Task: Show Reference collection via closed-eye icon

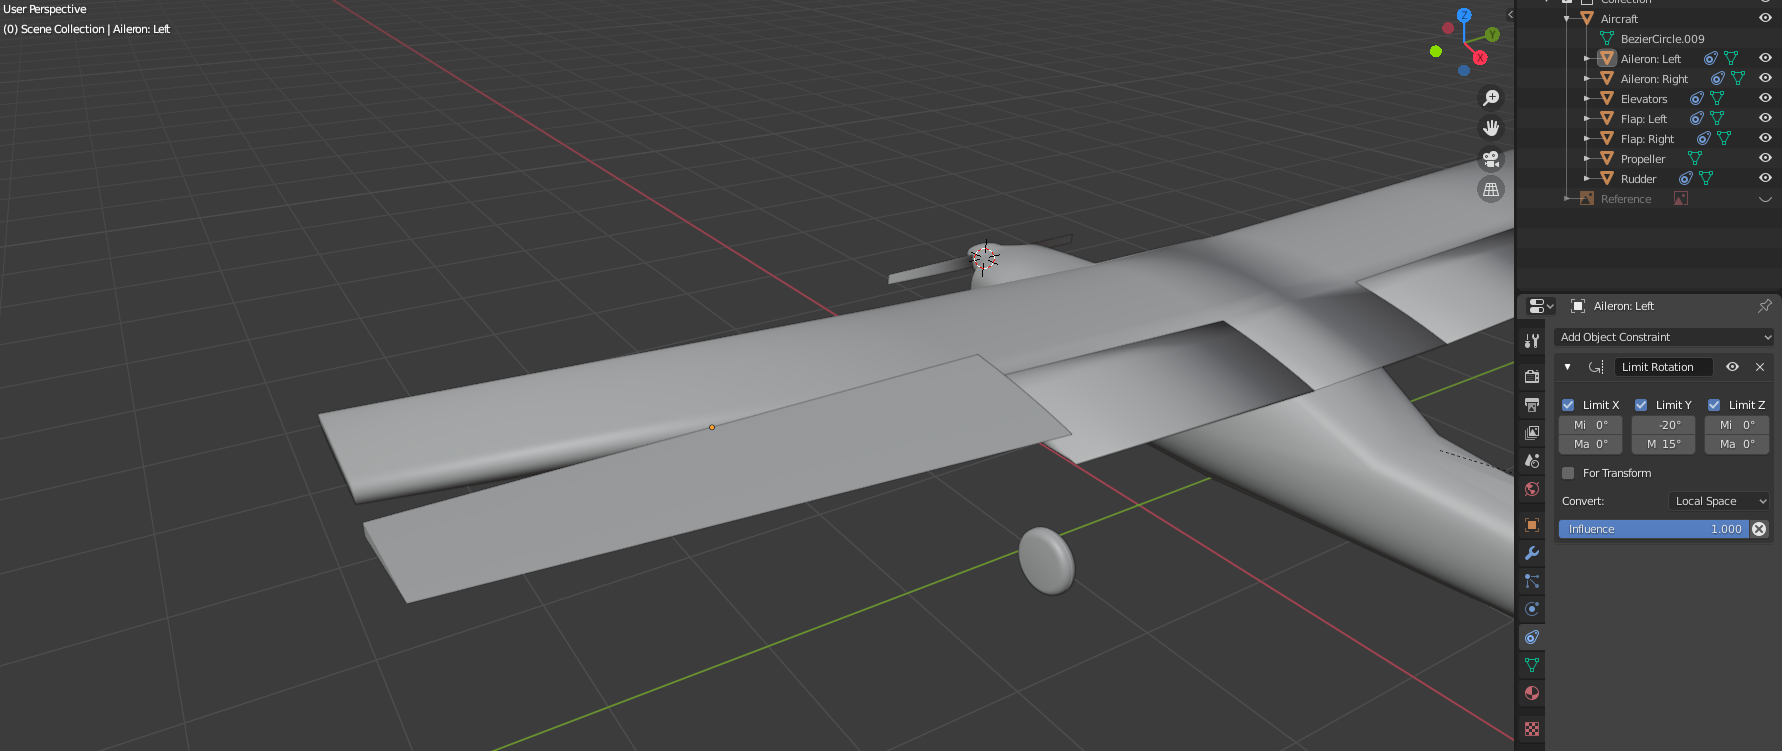Action: pyautogui.click(x=1765, y=199)
